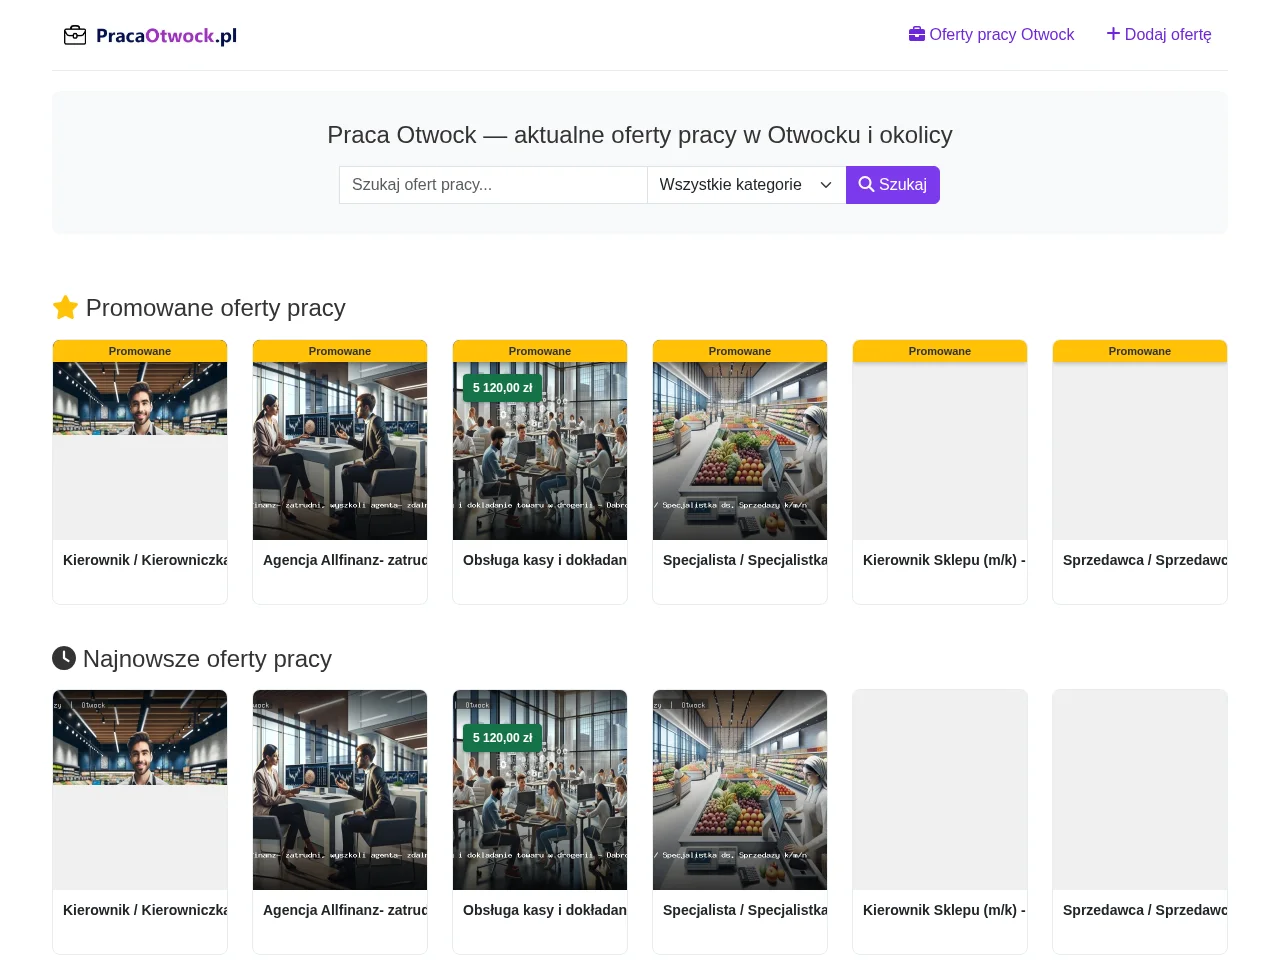
Task: Click 5 120,00 zł badge on promoted offer
Action: (502, 388)
